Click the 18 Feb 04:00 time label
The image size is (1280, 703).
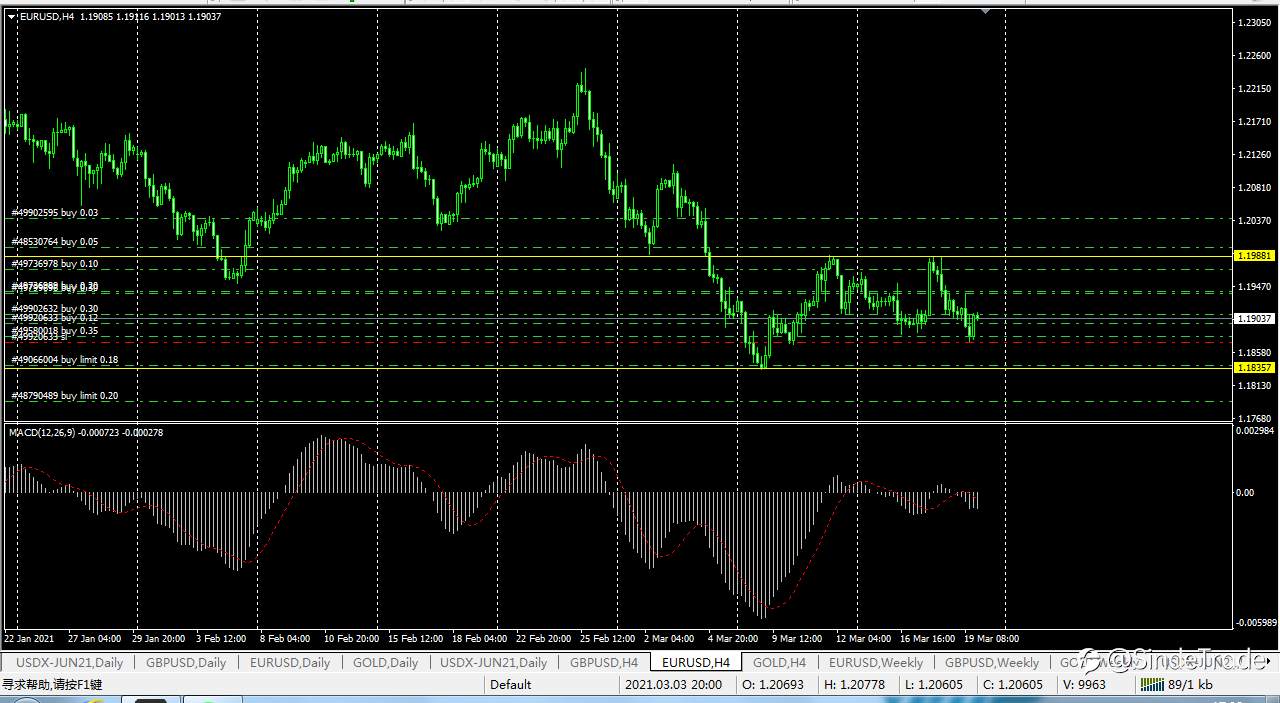pos(478,638)
